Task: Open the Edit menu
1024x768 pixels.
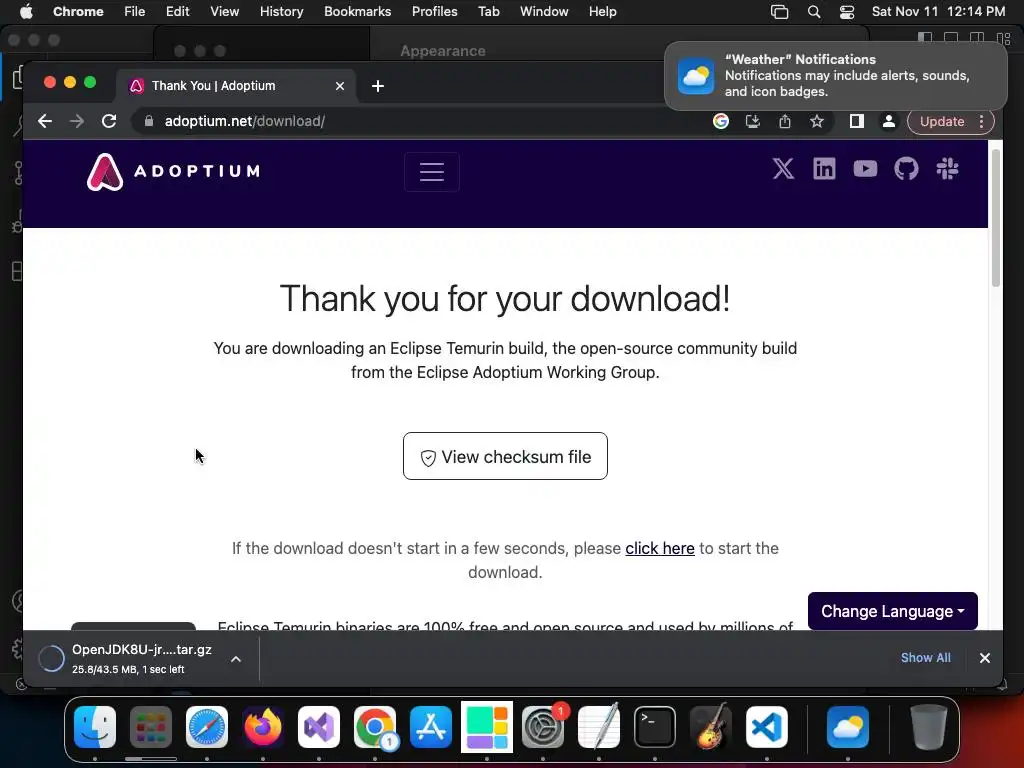Action: pos(177,12)
